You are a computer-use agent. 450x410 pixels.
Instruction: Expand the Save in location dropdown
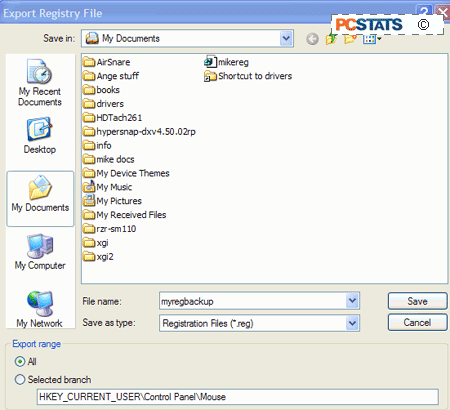(286, 38)
